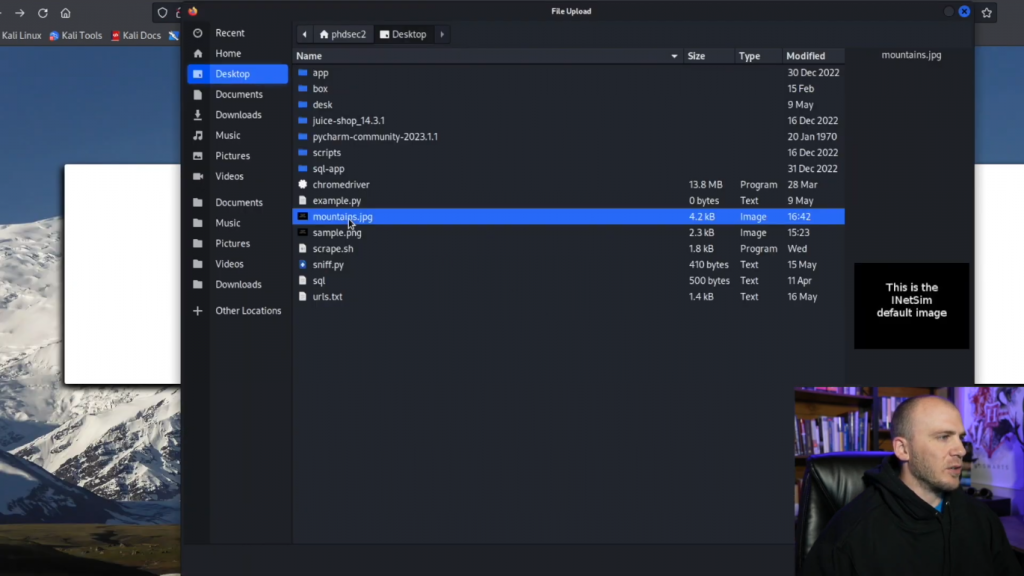This screenshot has width=1024, height=576.
Task: Click the Desktop path bar button
Action: [403, 34]
